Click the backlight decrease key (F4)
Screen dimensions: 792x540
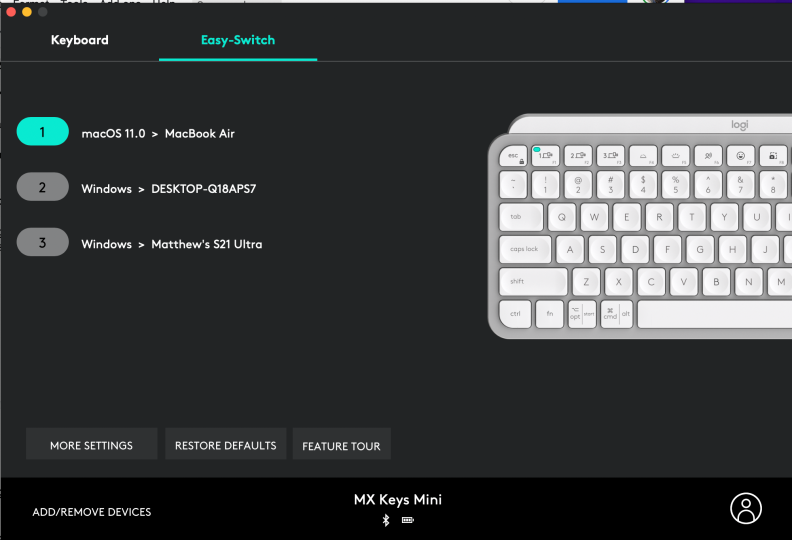click(x=643, y=156)
